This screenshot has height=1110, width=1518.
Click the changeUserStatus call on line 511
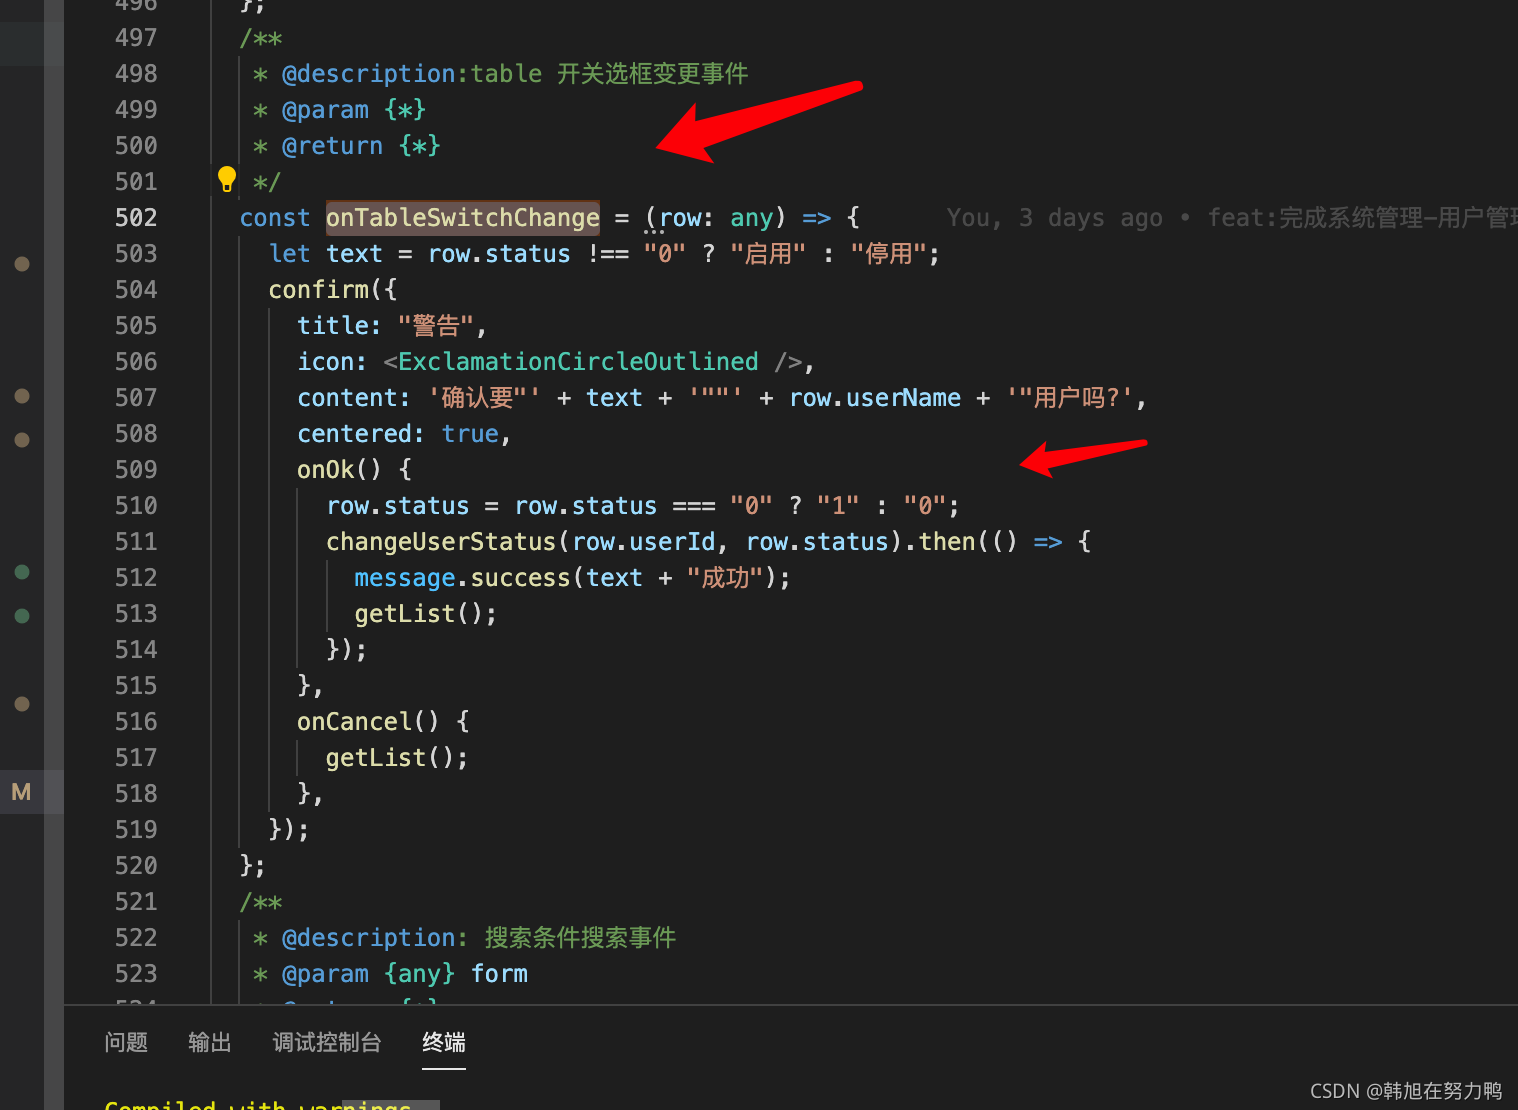point(441,542)
